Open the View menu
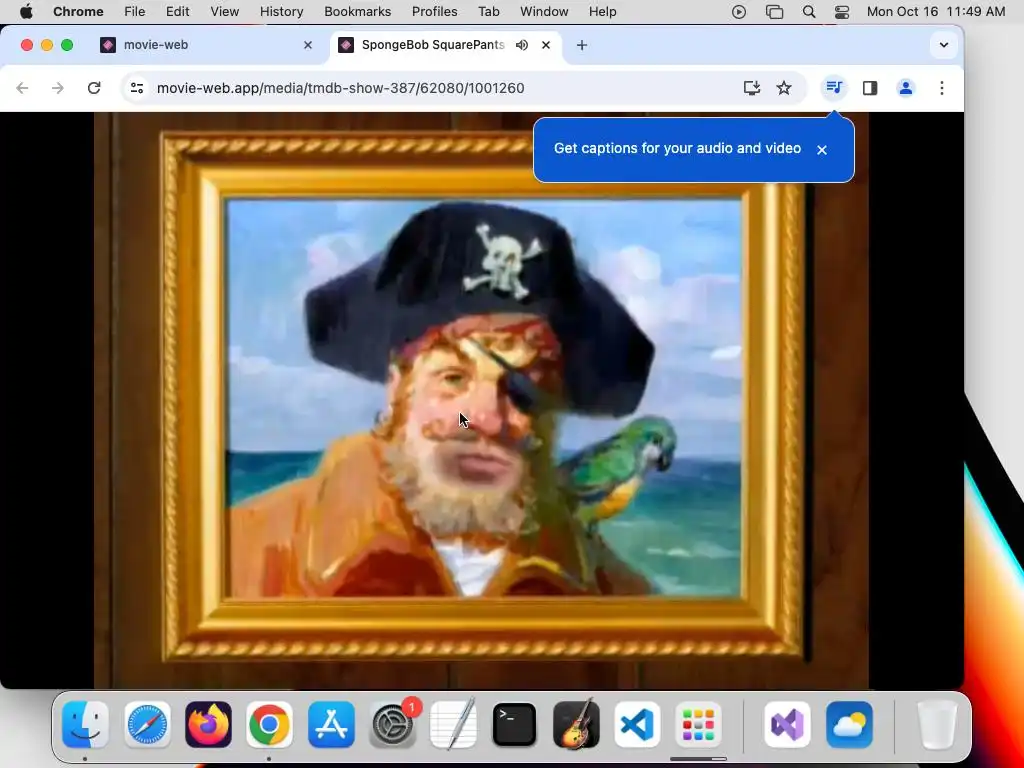1024x768 pixels. click(224, 12)
